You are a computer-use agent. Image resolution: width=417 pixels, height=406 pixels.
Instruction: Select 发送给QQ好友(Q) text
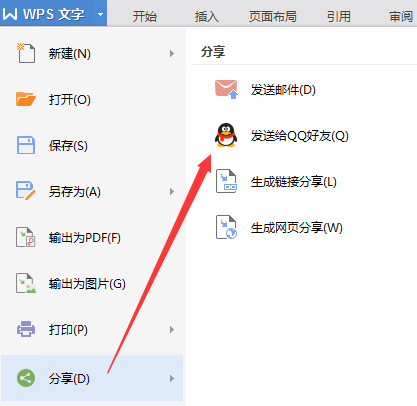(300, 136)
